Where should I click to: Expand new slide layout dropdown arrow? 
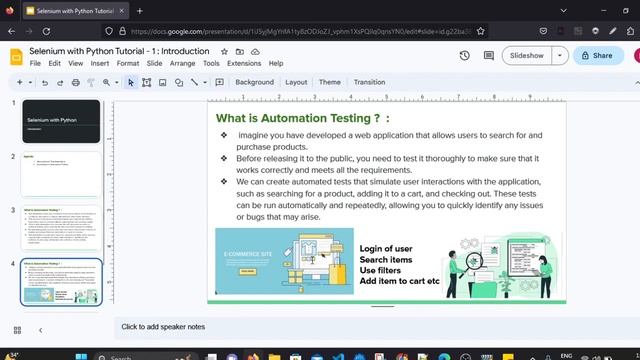coord(30,82)
